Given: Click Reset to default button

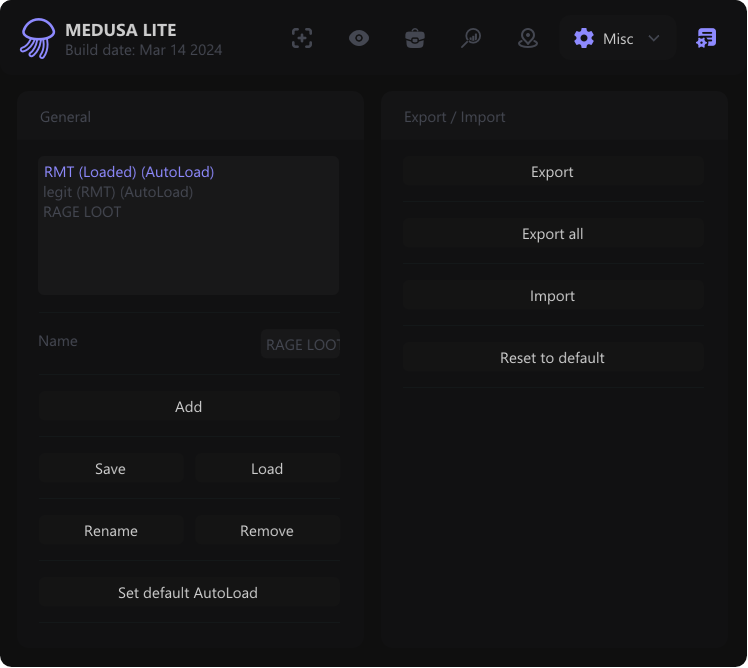Looking at the screenshot, I should click(553, 358).
